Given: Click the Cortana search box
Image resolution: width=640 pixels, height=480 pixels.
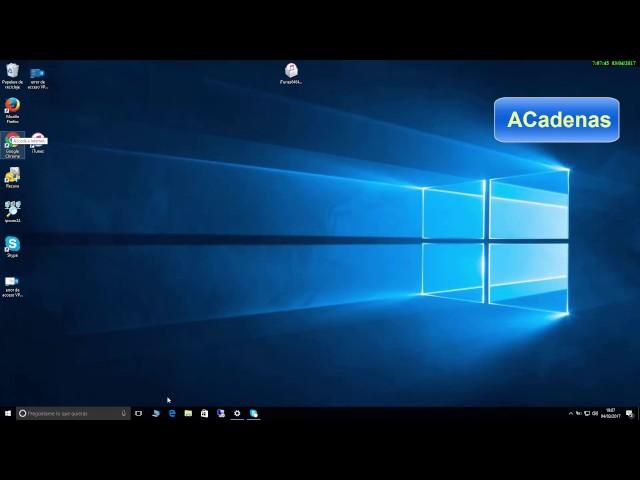Looking at the screenshot, I should click(x=73, y=413).
